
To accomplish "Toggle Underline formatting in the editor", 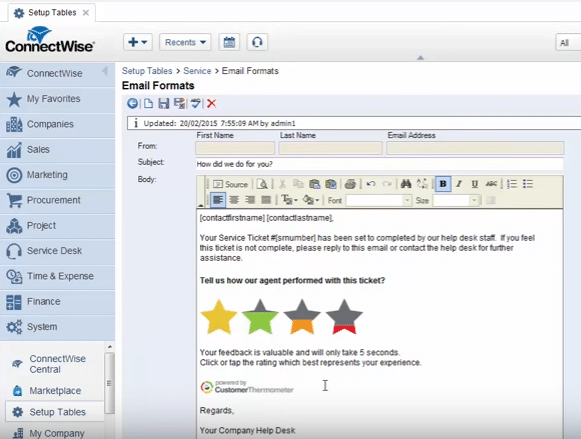I will tap(475, 184).
